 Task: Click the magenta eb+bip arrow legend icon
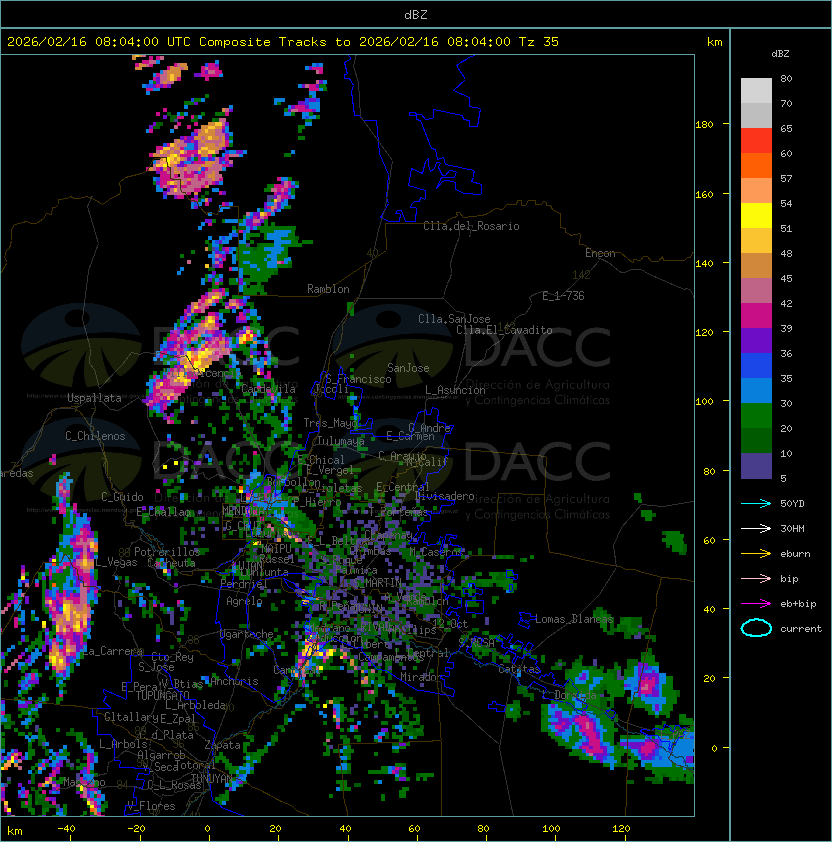pyautogui.click(x=756, y=604)
